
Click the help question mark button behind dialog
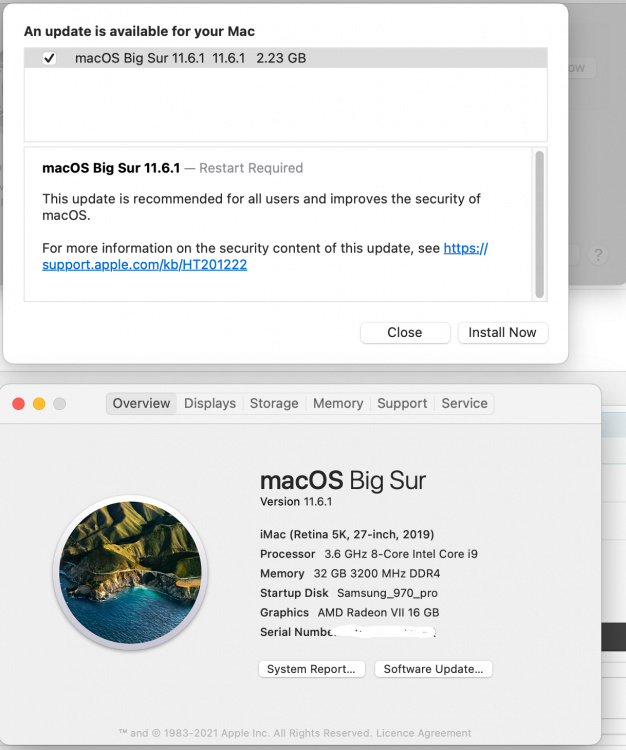(598, 254)
